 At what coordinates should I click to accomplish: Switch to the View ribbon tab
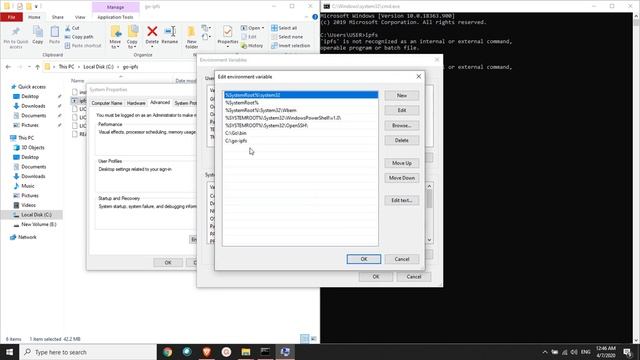click(x=80, y=17)
